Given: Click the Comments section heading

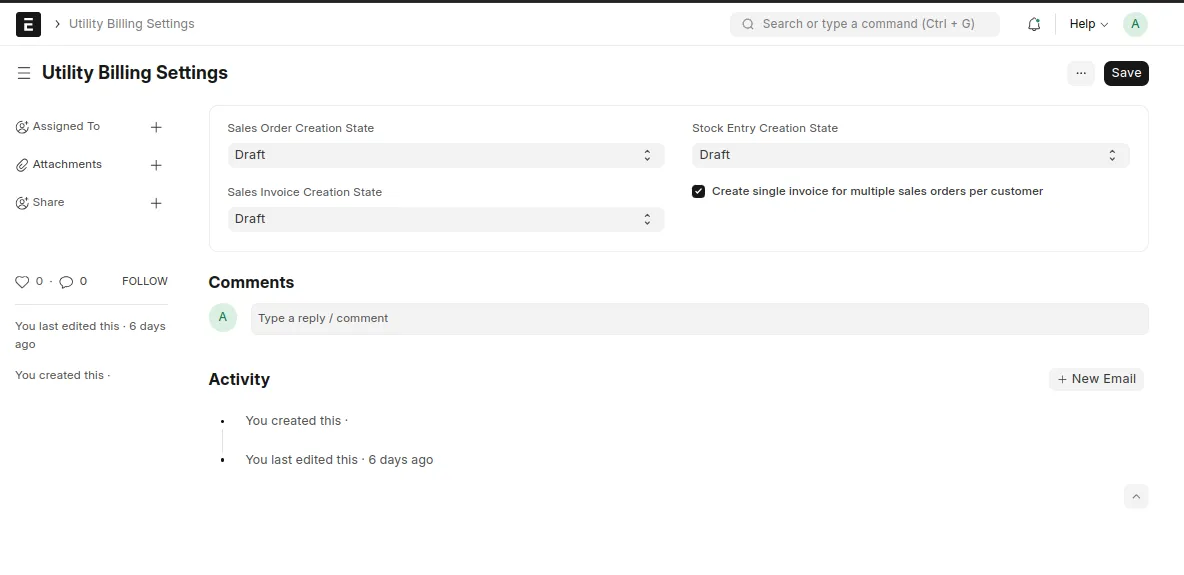Looking at the screenshot, I should [x=251, y=283].
